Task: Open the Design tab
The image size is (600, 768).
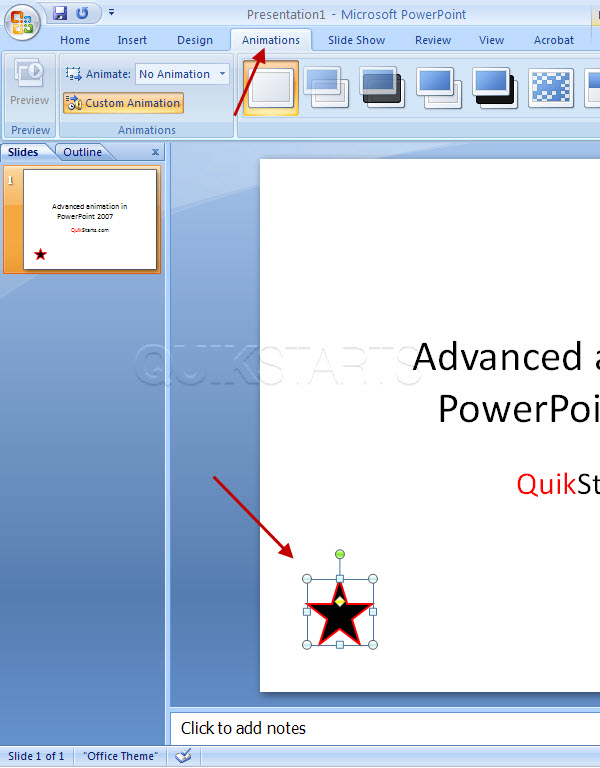Action: pos(195,40)
